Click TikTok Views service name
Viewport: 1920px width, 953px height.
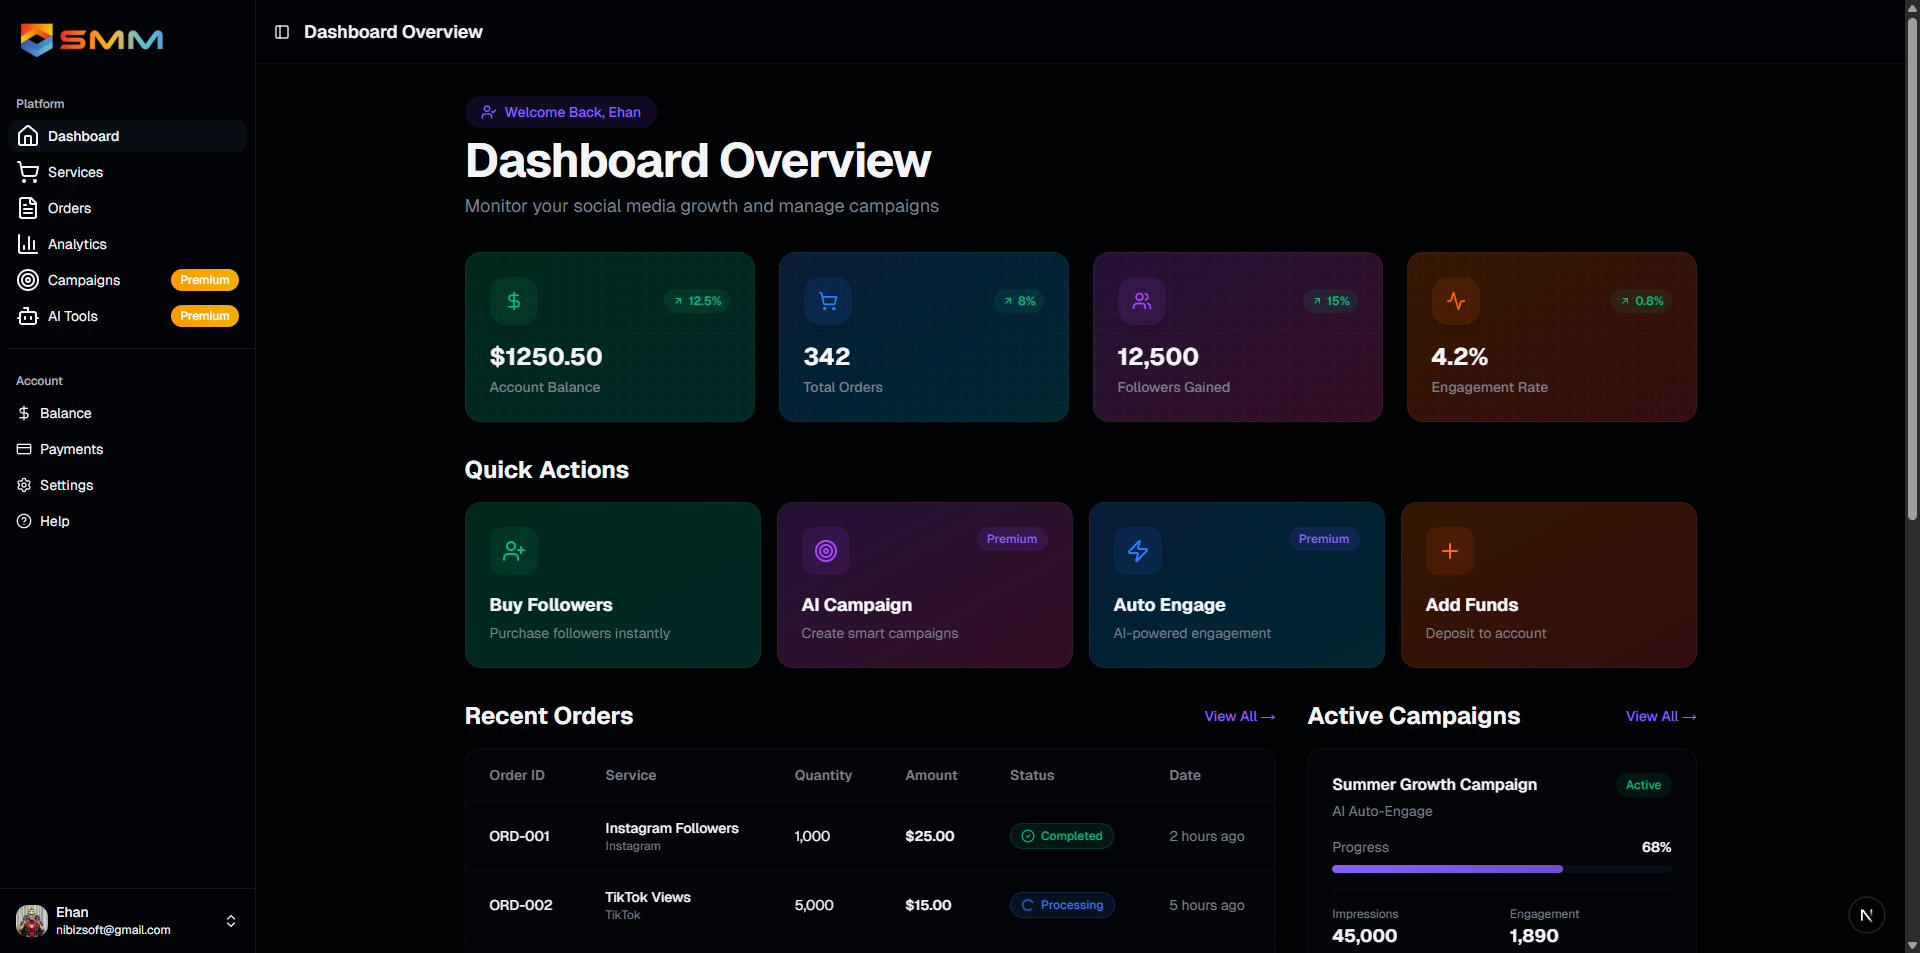point(648,897)
